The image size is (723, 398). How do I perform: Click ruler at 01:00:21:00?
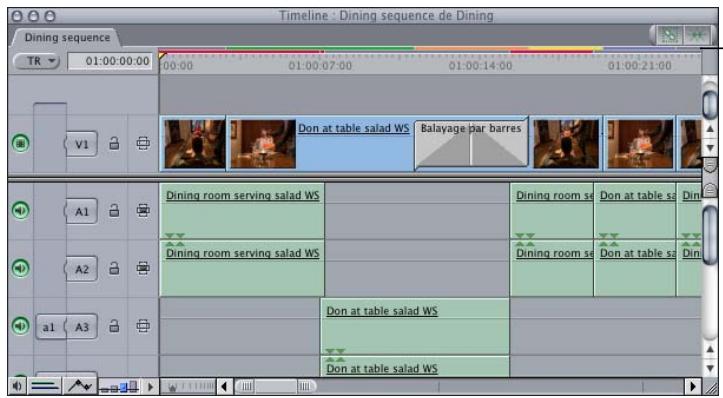pyautogui.click(x=640, y=65)
